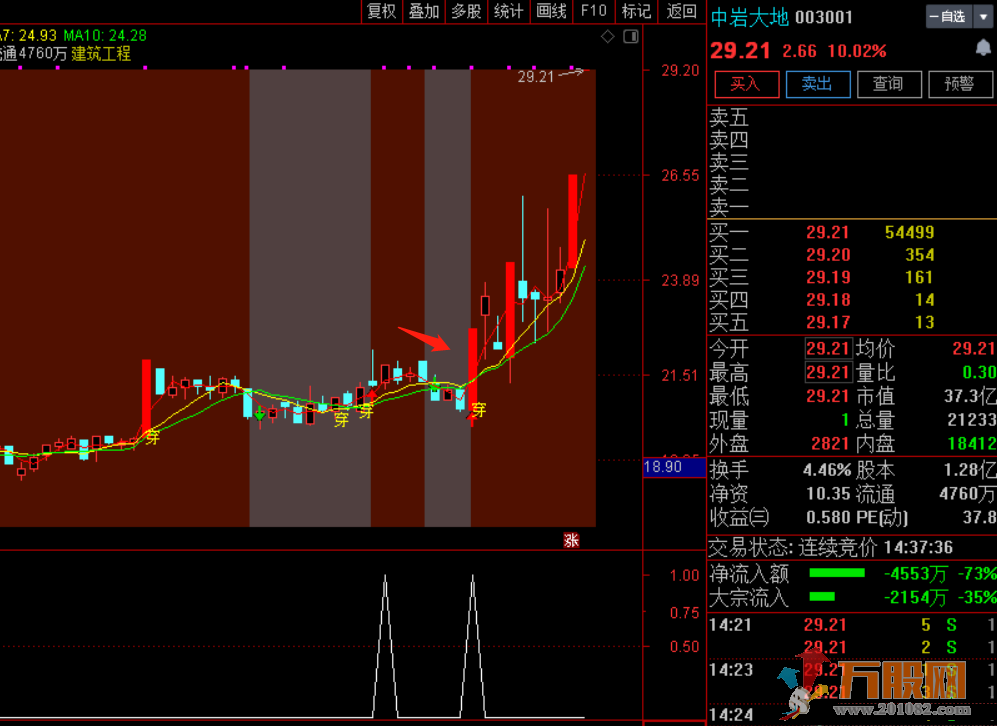Click the red arrow annotation on chart

coord(424,337)
